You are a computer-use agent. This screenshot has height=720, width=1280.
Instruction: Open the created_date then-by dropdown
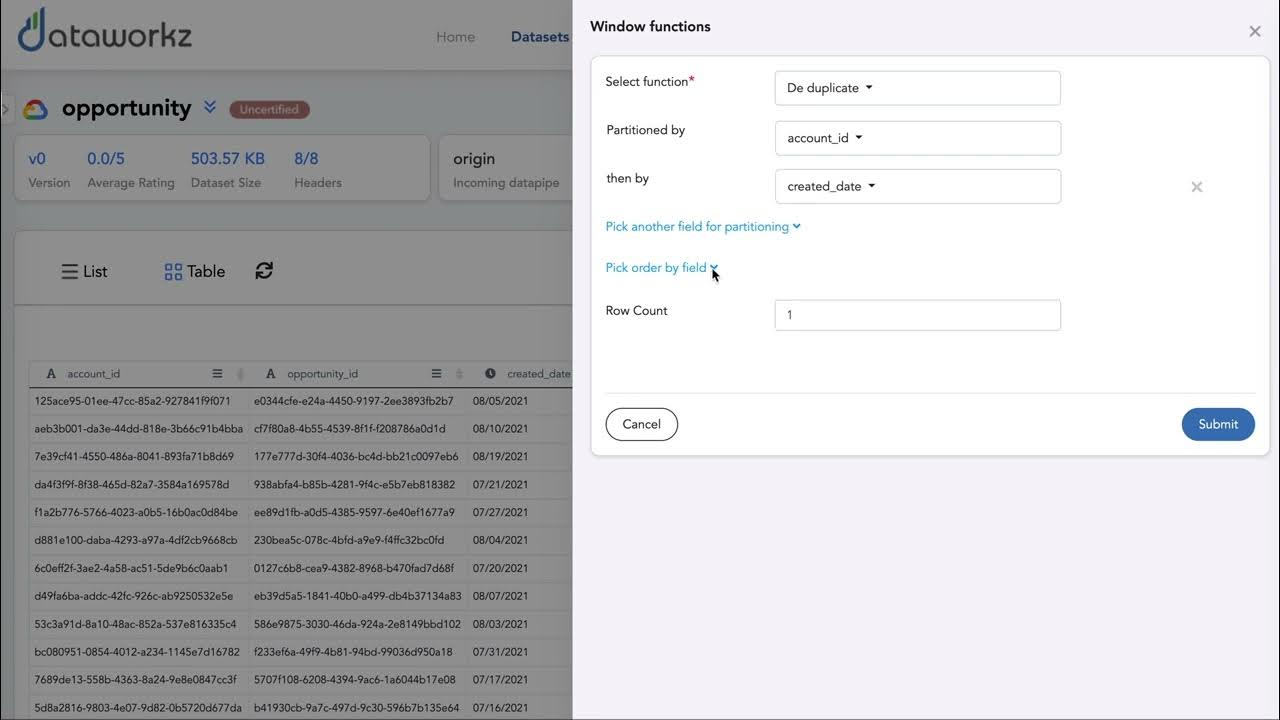pyautogui.click(x=917, y=186)
